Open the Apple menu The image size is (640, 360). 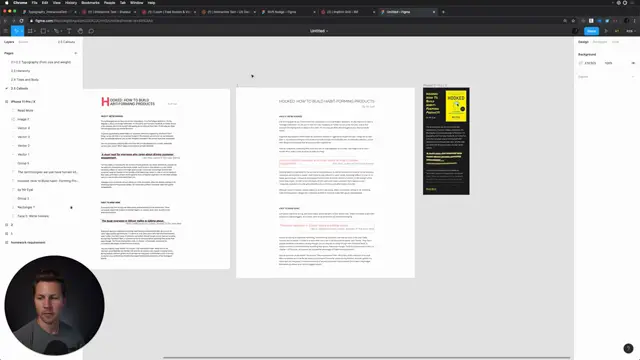(x=7, y=3)
